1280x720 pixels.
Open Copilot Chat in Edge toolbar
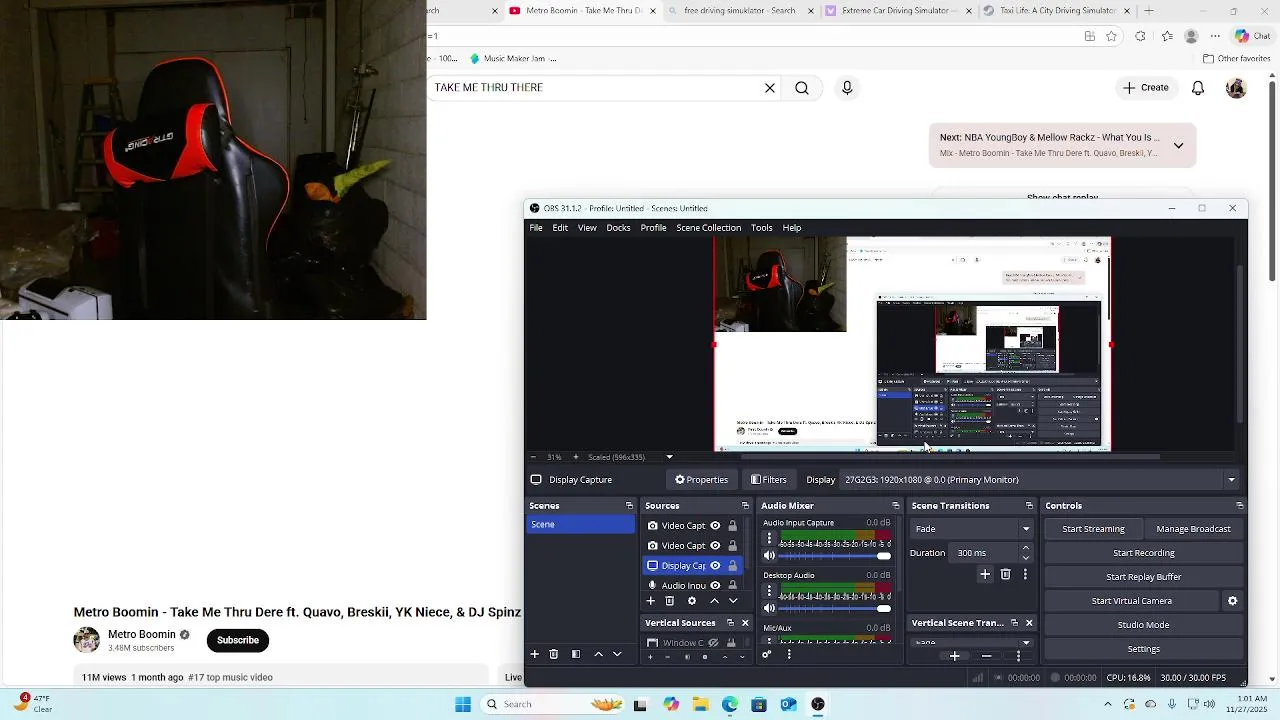coord(1252,36)
